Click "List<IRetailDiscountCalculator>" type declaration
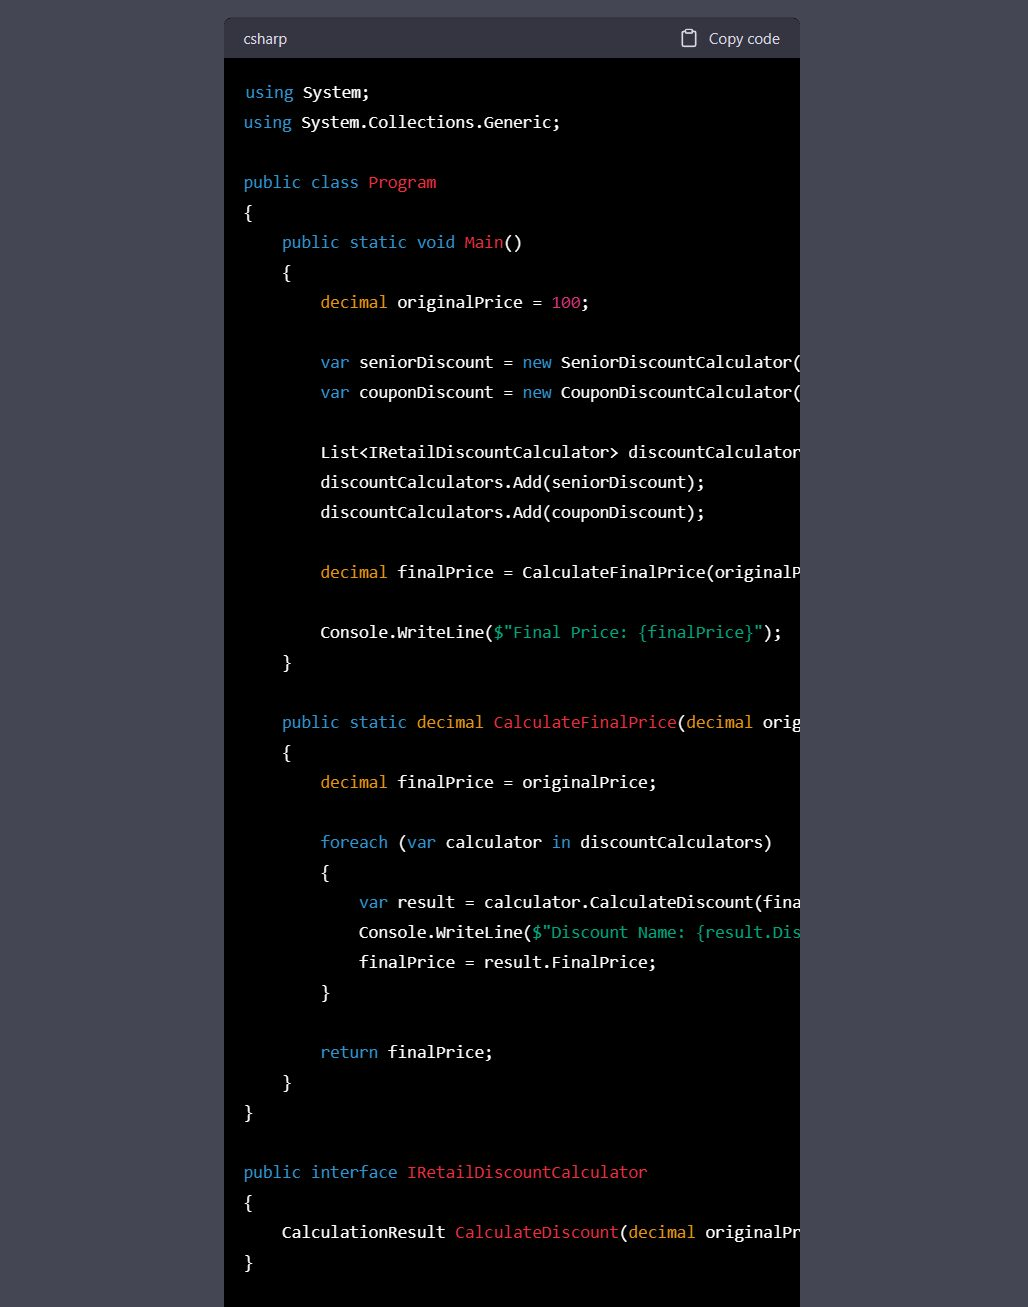Image resolution: width=1028 pixels, height=1307 pixels. click(x=469, y=452)
